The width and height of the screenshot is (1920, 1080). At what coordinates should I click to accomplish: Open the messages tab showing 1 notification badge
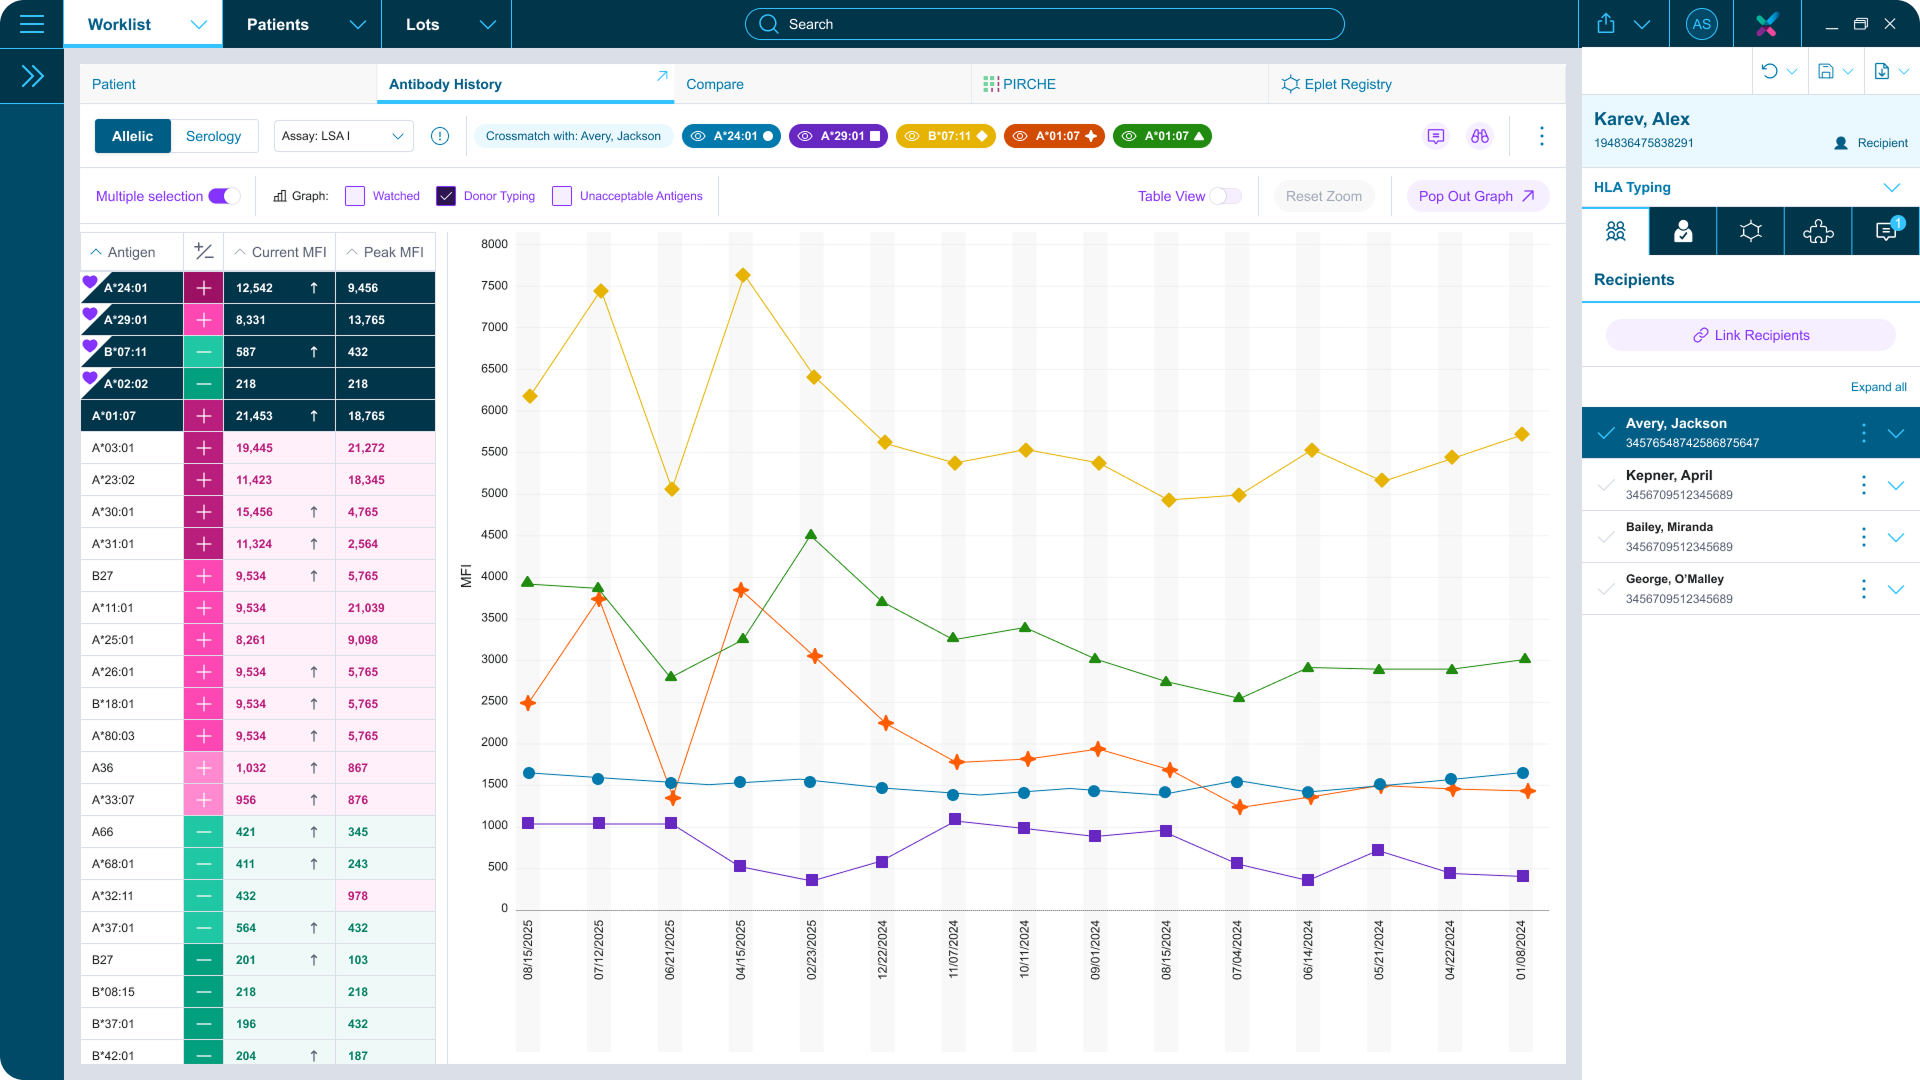(x=1886, y=231)
